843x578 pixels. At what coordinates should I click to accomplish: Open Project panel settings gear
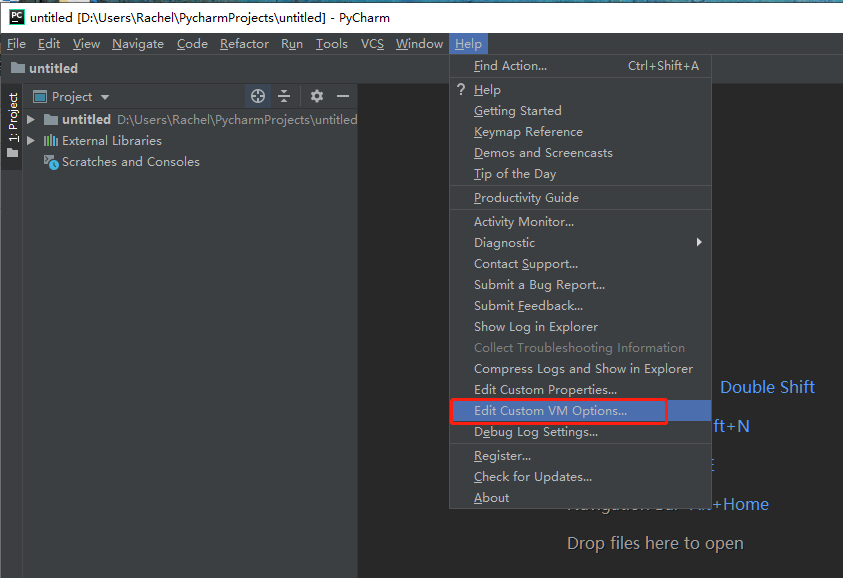coord(317,96)
